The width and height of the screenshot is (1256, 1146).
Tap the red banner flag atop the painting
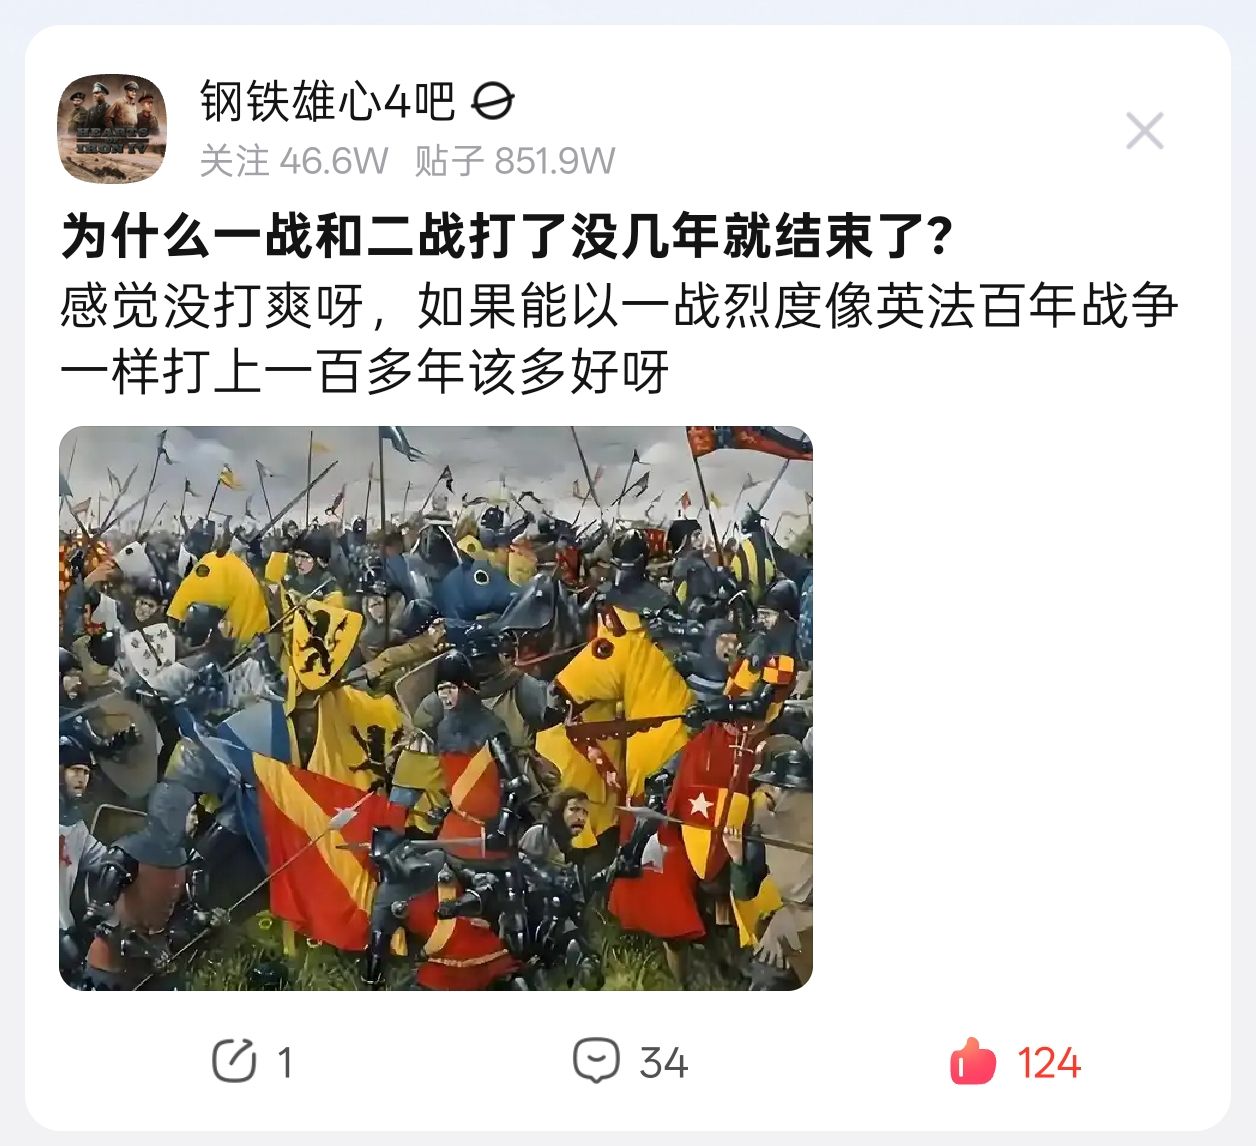pyautogui.click(x=748, y=442)
